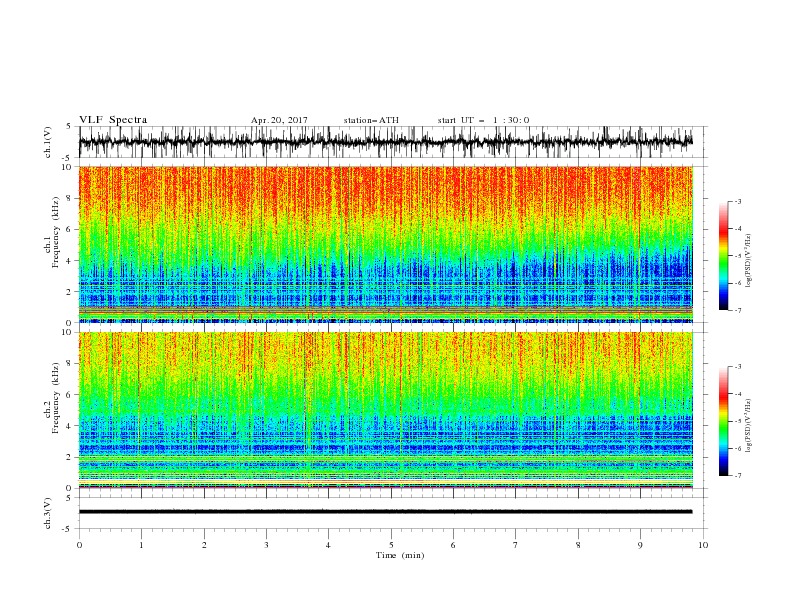Click the "VLF Spectra" title text
Viewport: 792px width, 612px height.
click(x=113, y=120)
